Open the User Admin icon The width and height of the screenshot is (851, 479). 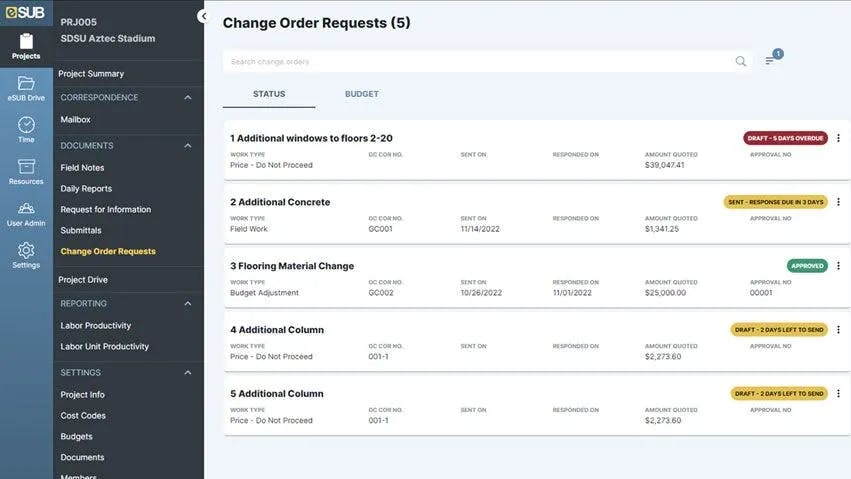click(x=26, y=209)
